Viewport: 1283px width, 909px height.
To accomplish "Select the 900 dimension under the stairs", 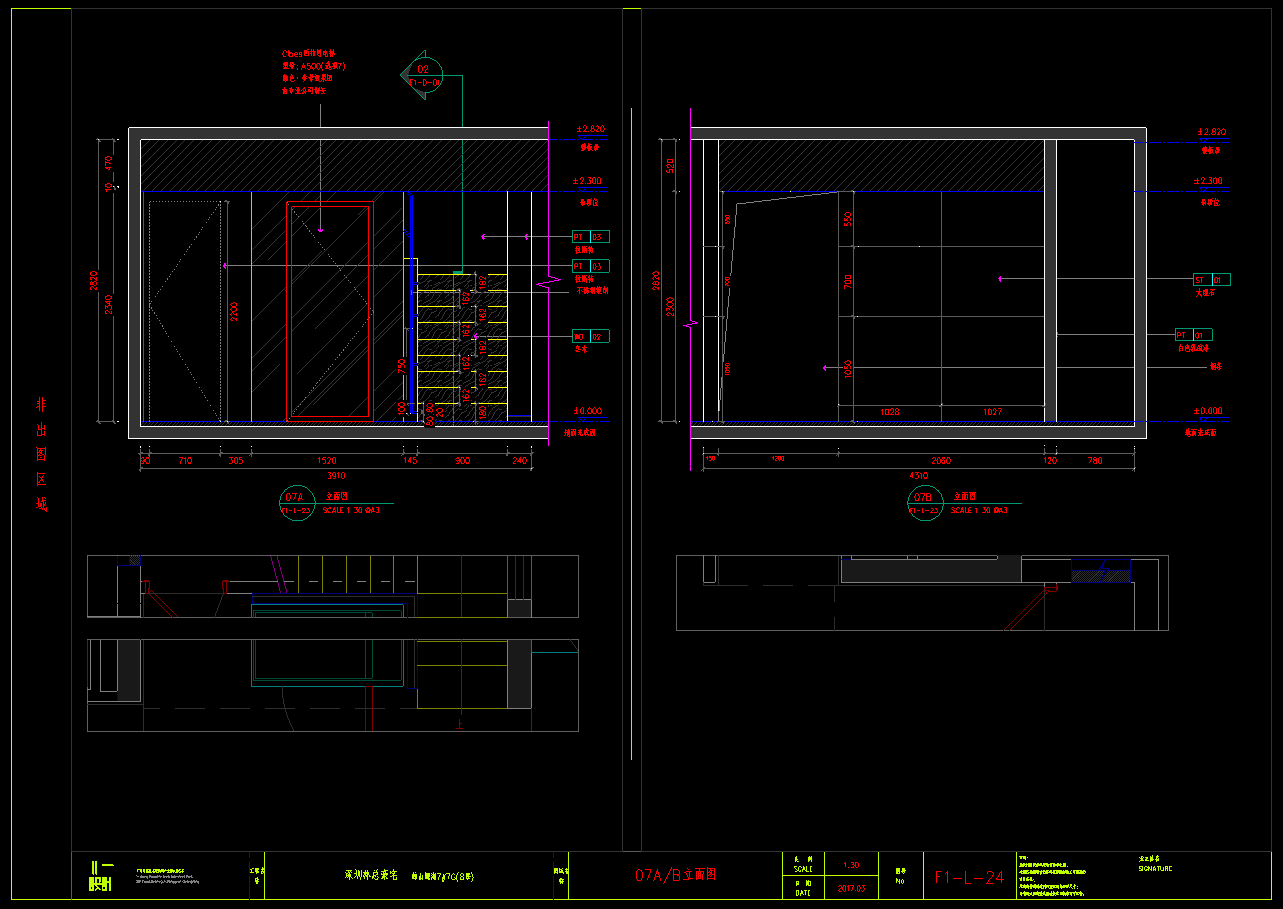I will click(462, 461).
